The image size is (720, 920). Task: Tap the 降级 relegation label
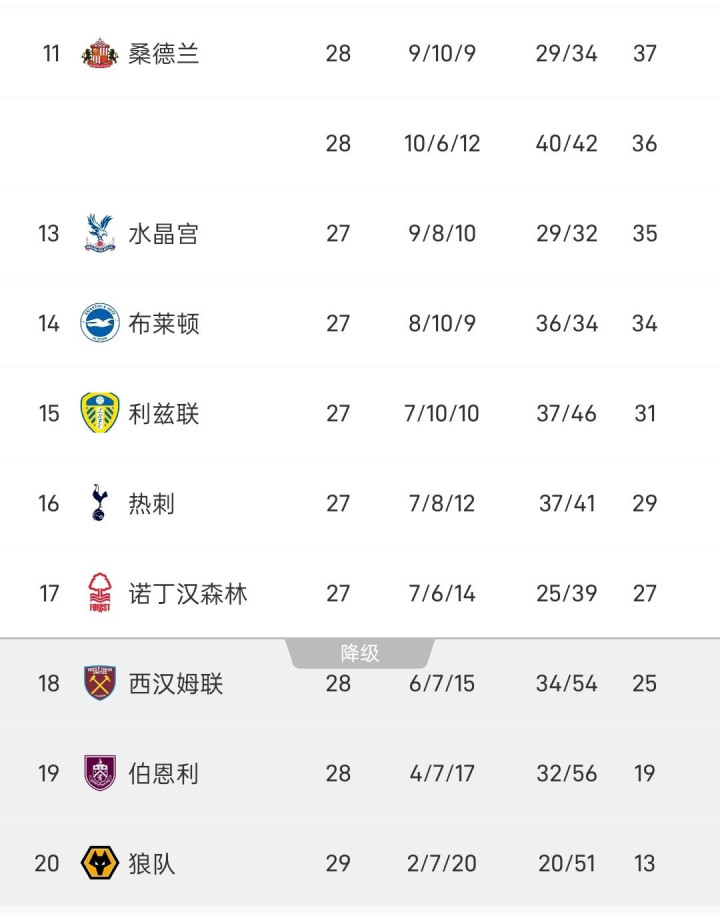tap(360, 654)
